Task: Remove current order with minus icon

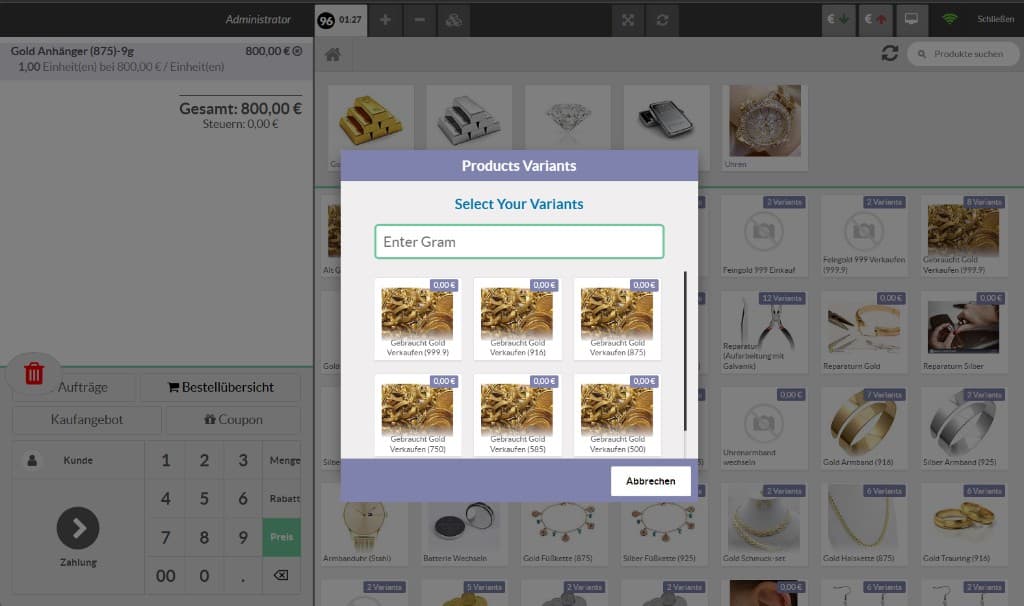Action: (x=419, y=20)
